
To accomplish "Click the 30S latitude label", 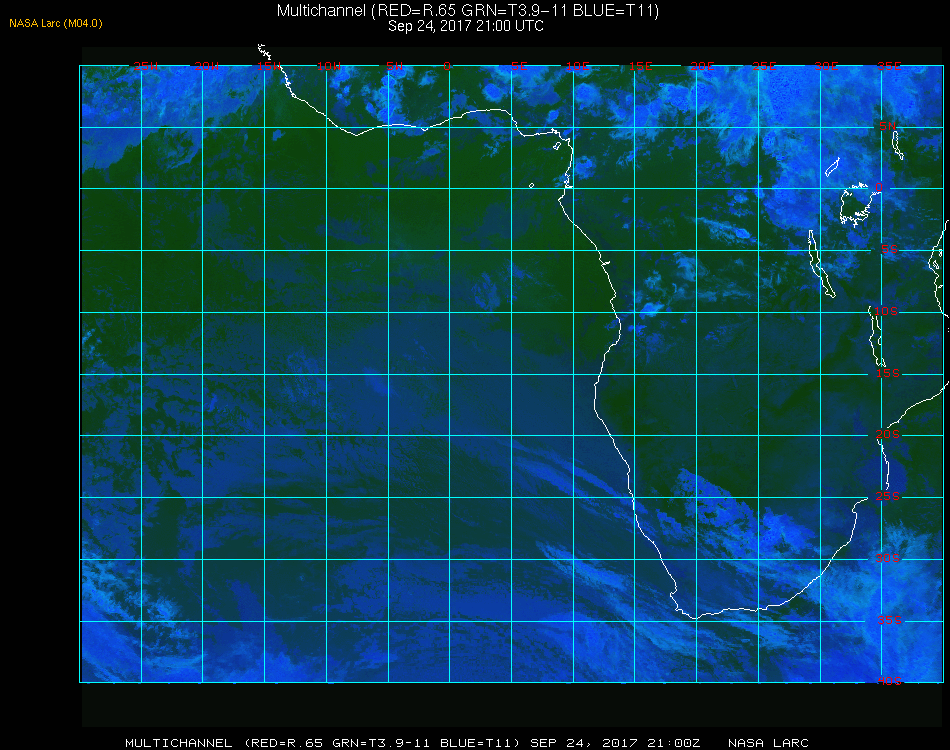I will [x=888, y=558].
